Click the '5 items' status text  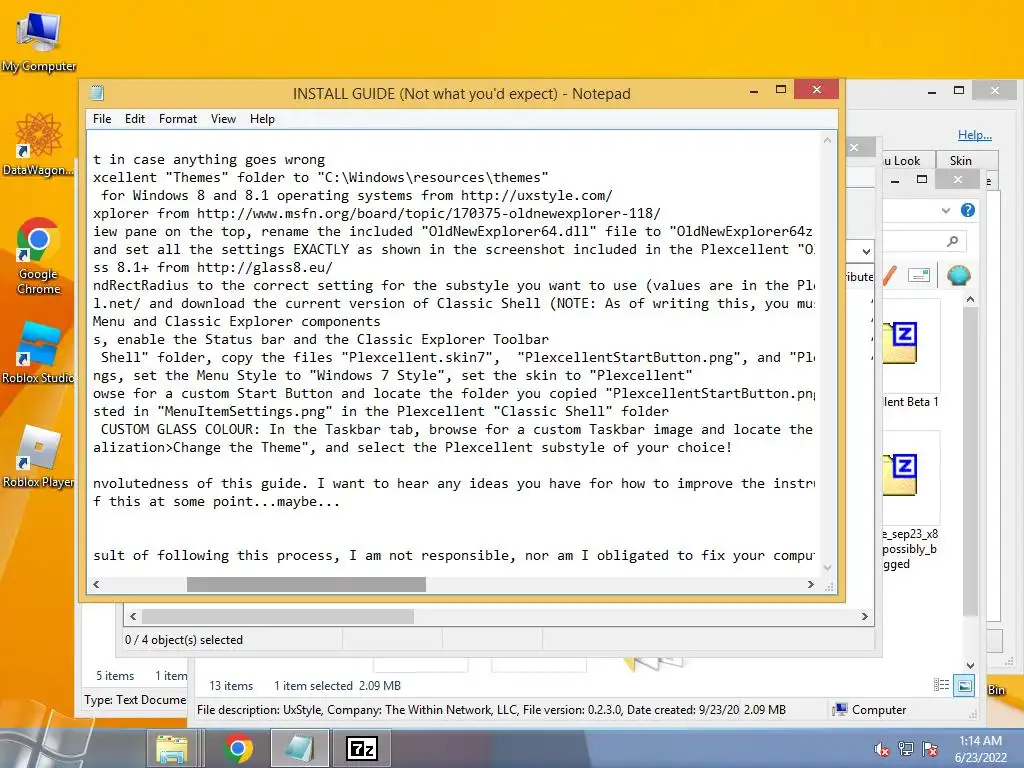pyautogui.click(x=115, y=676)
